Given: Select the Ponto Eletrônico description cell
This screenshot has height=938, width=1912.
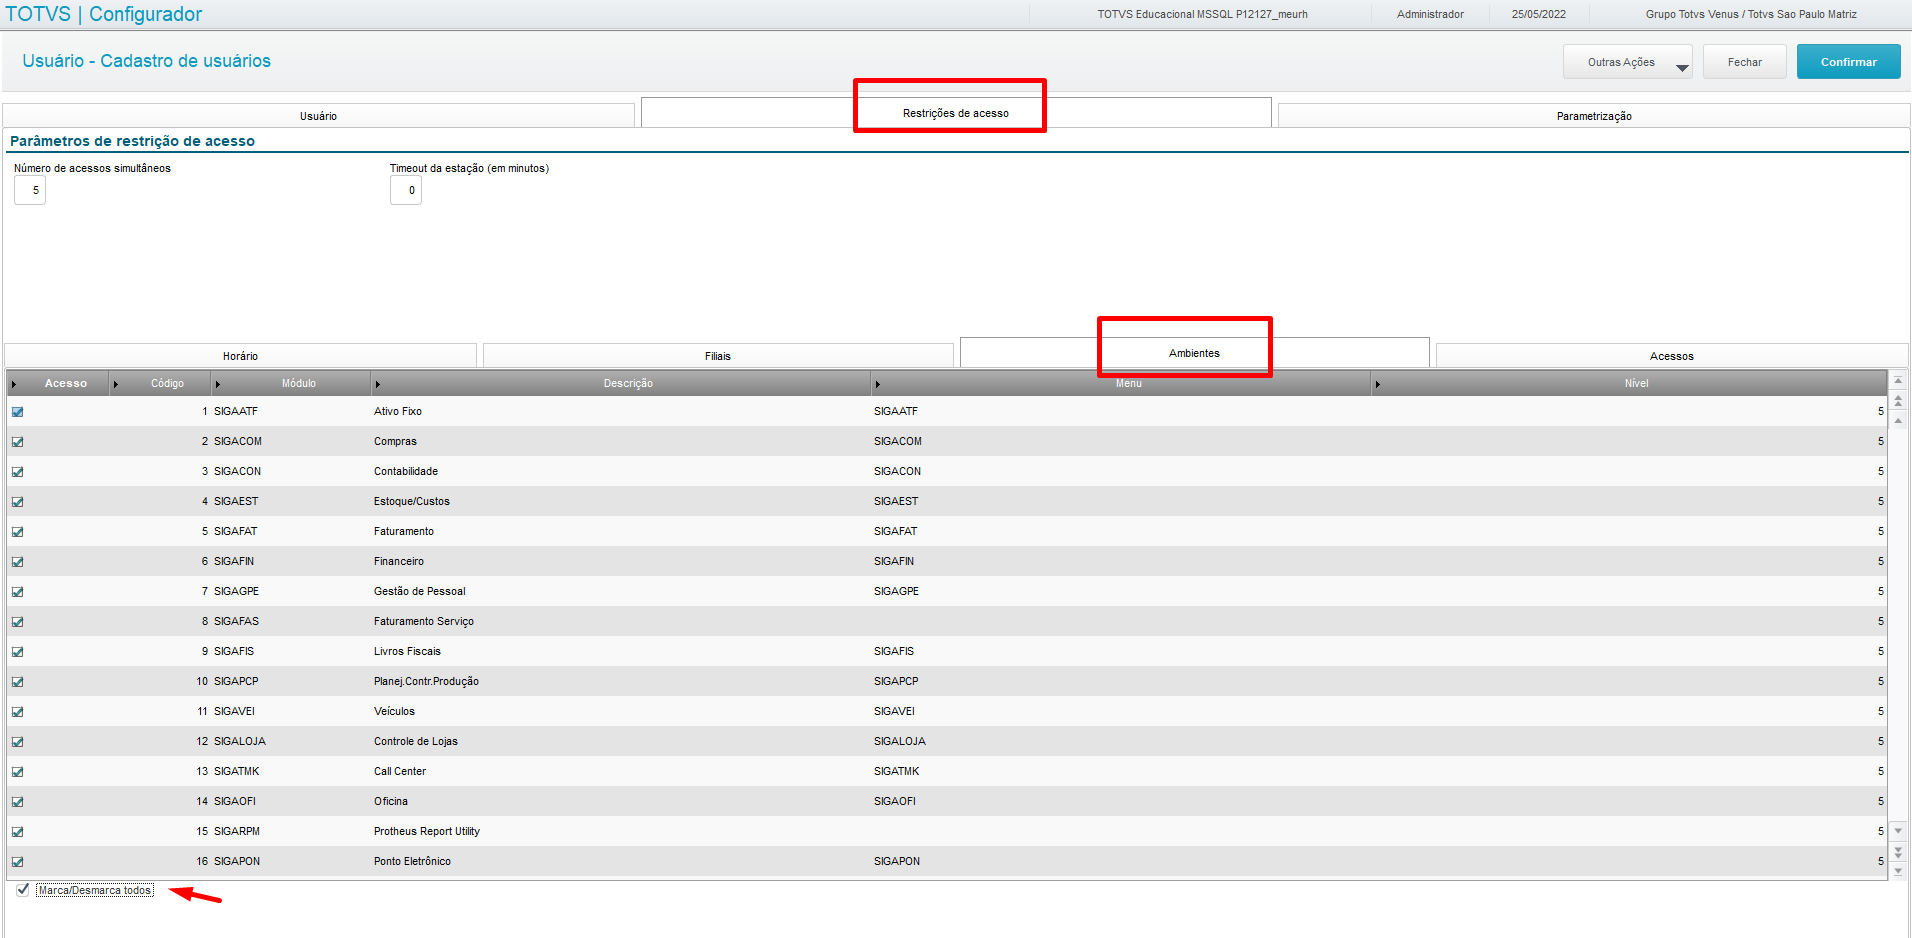Looking at the screenshot, I should [x=412, y=861].
